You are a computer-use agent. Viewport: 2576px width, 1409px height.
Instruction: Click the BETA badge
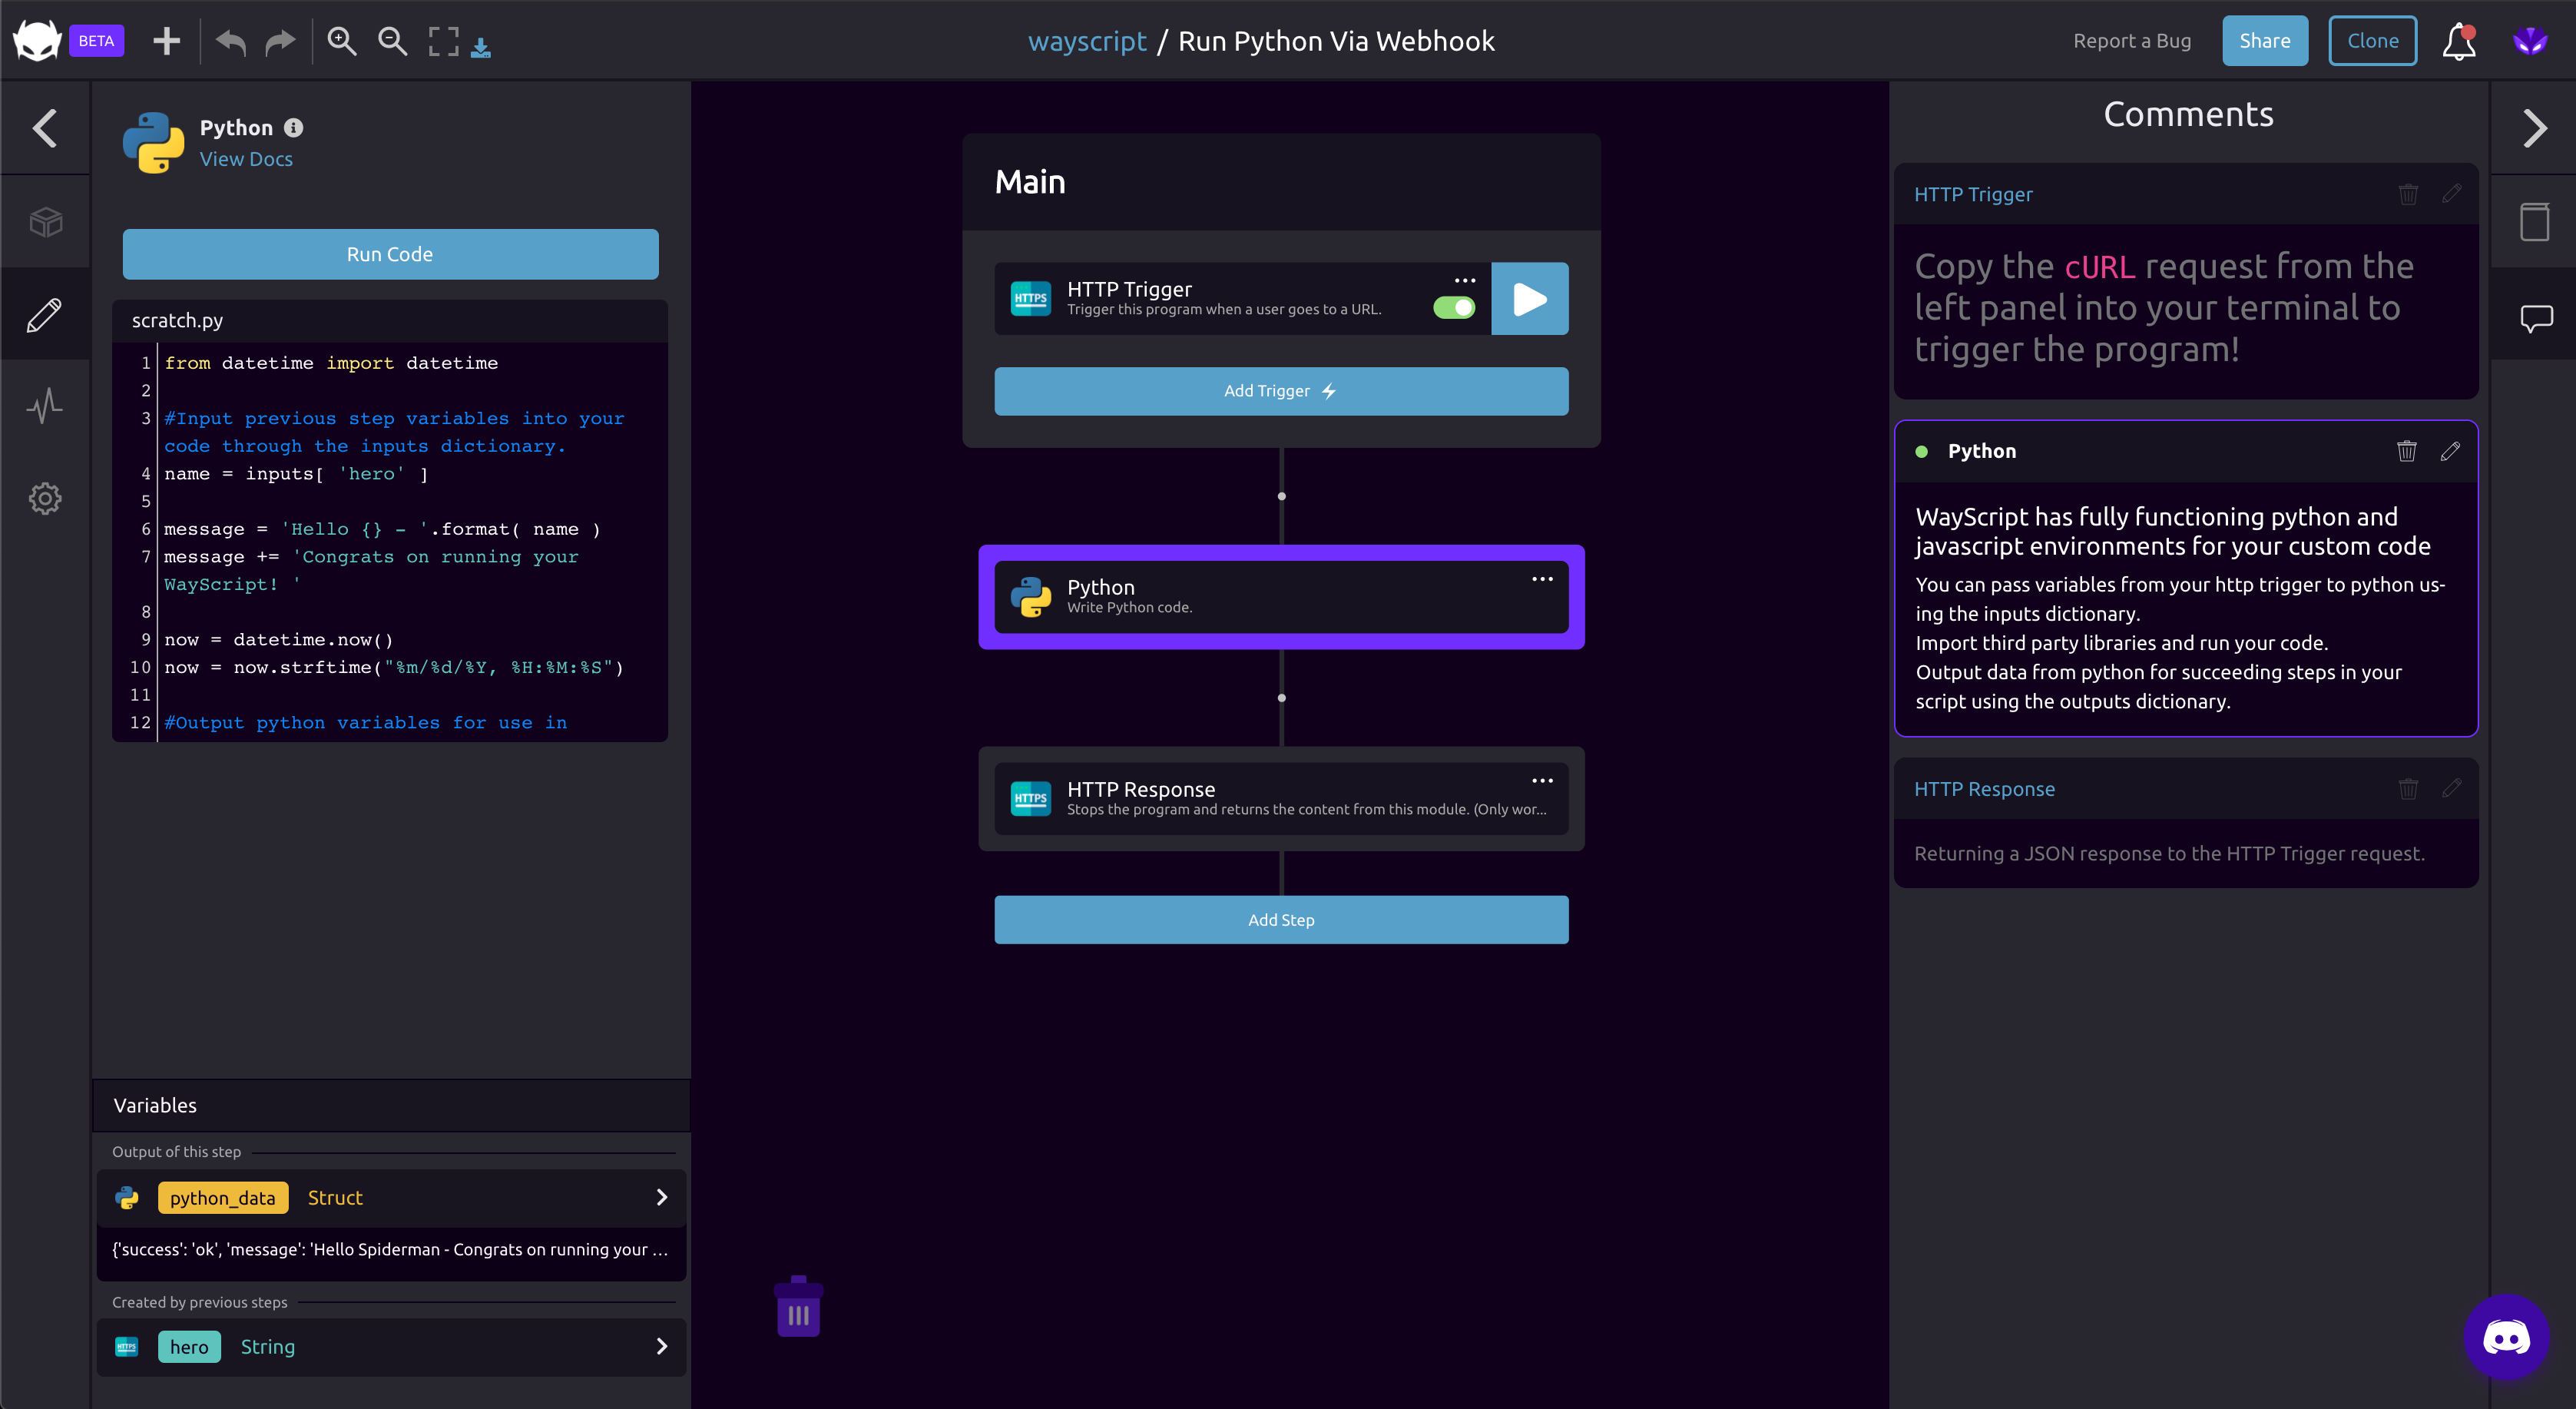[x=96, y=41]
